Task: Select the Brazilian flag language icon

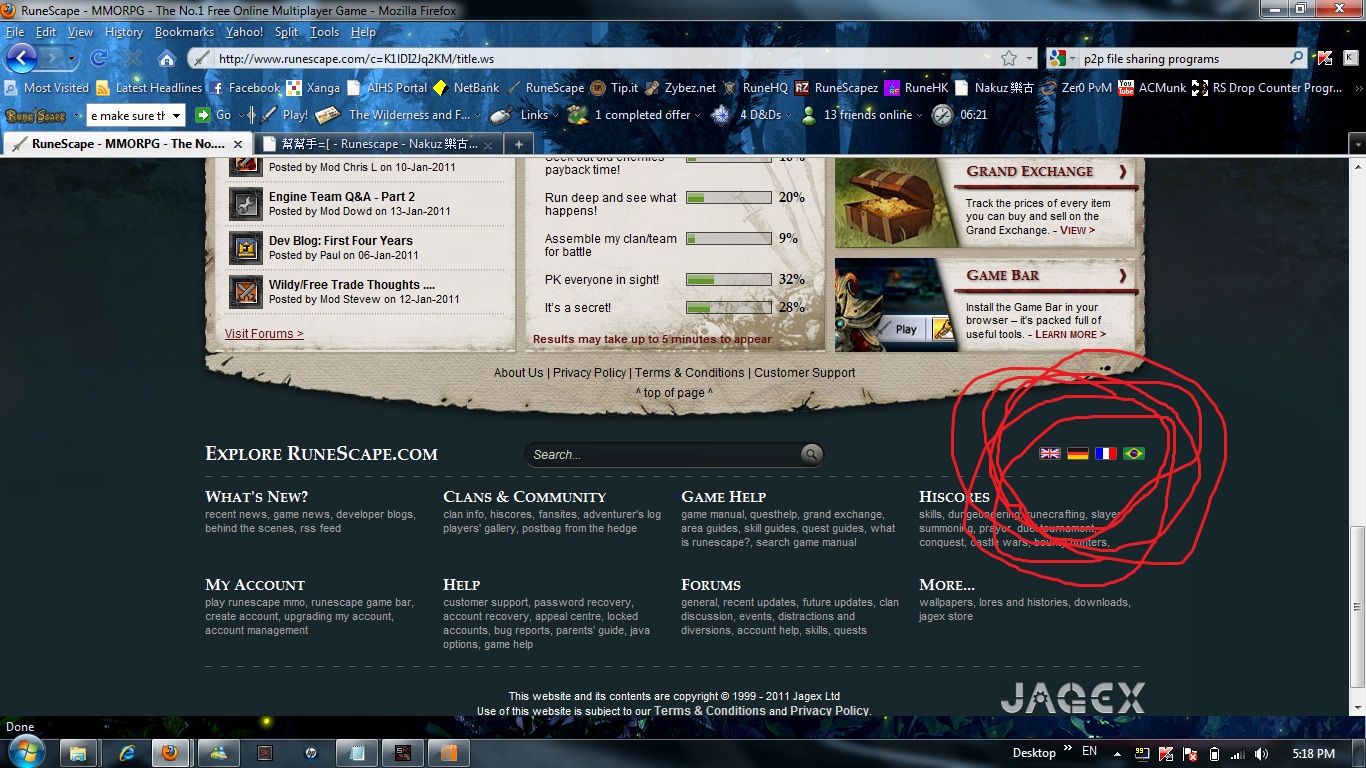Action: 1133,454
